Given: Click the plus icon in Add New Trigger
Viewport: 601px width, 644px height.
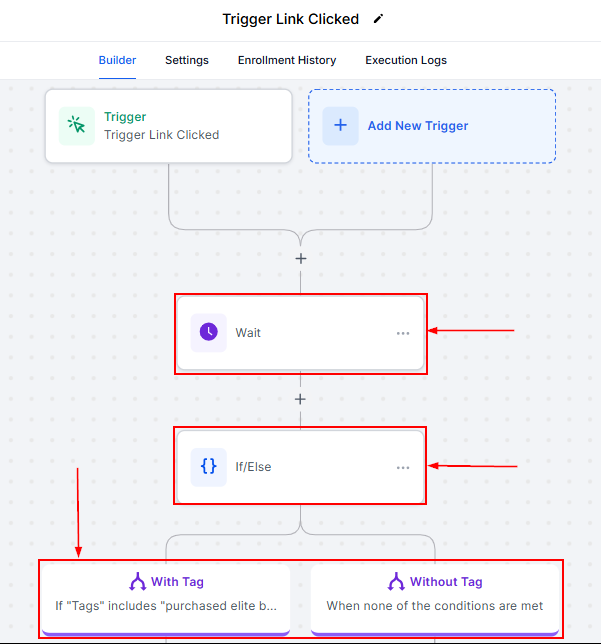Looking at the screenshot, I should pyautogui.click(x=340, y=126).
